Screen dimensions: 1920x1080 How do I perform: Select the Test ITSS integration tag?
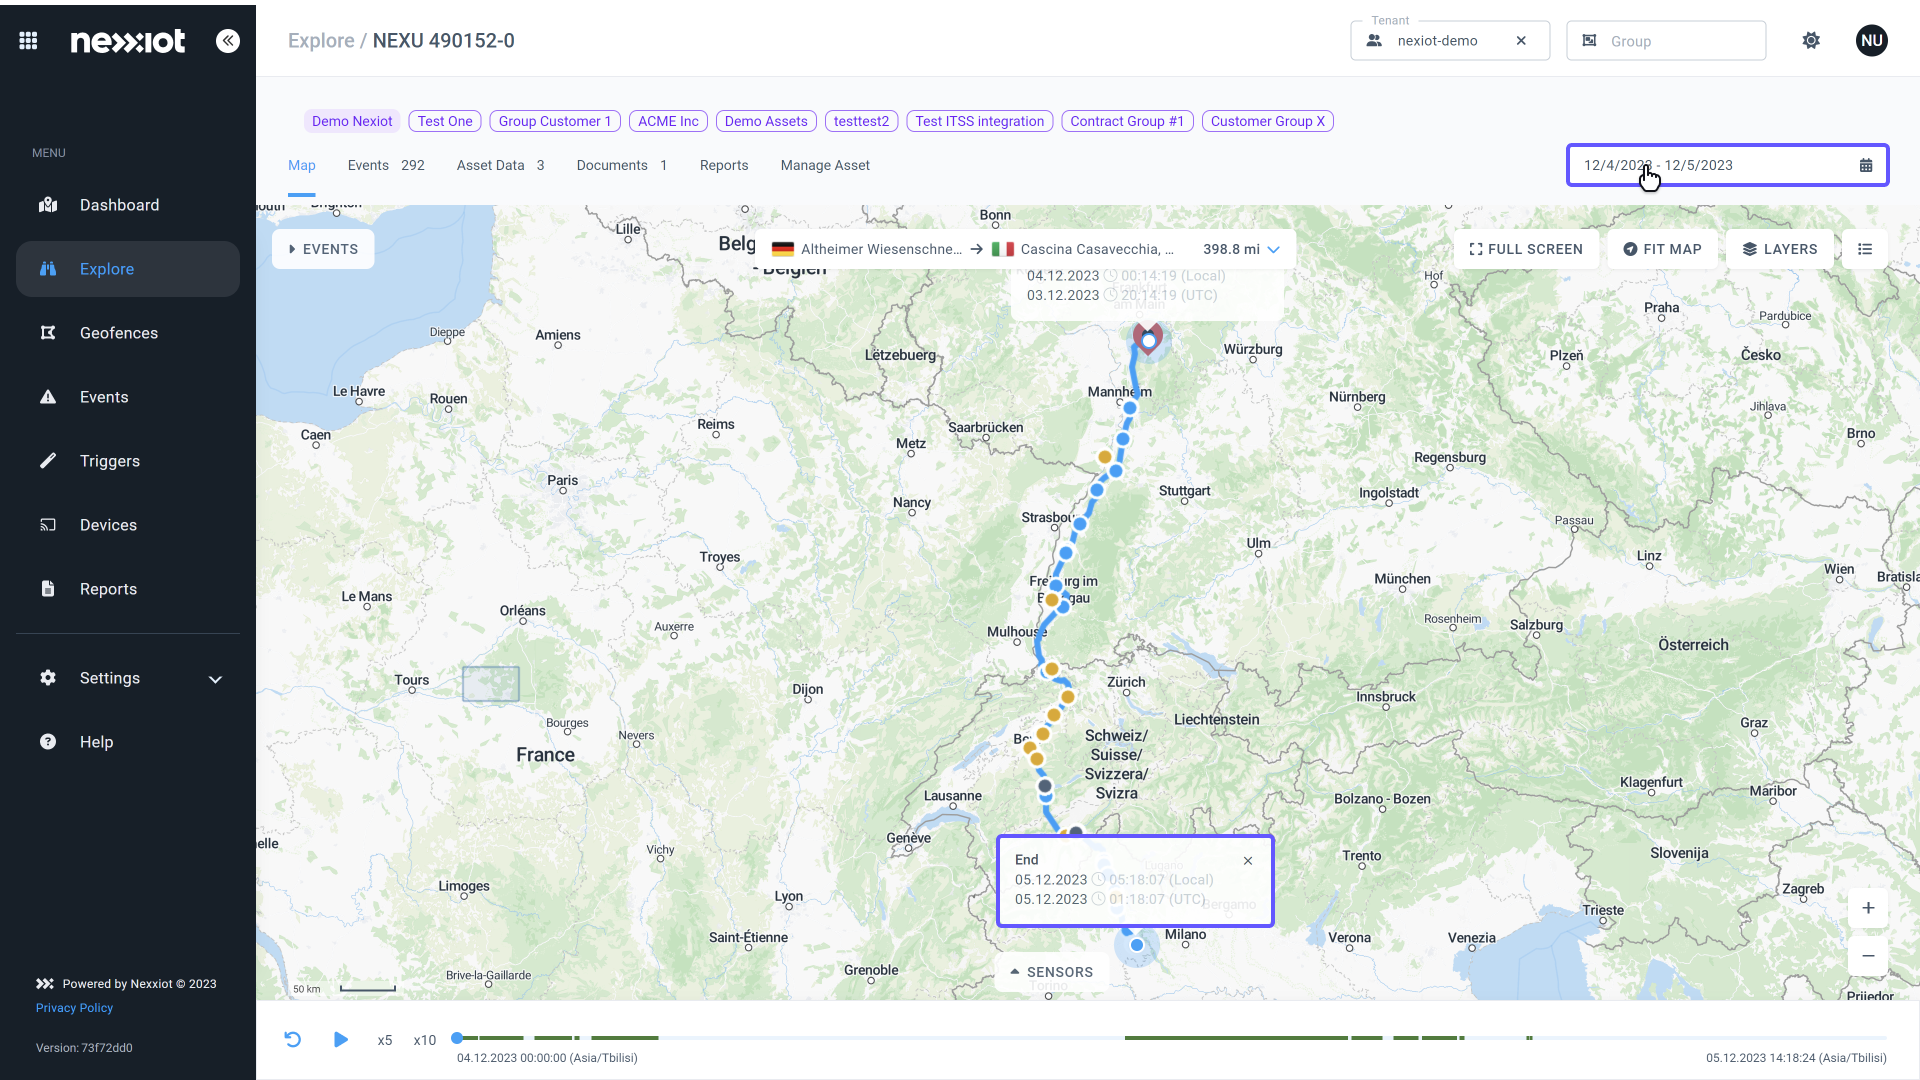click(x=980, y=121)
